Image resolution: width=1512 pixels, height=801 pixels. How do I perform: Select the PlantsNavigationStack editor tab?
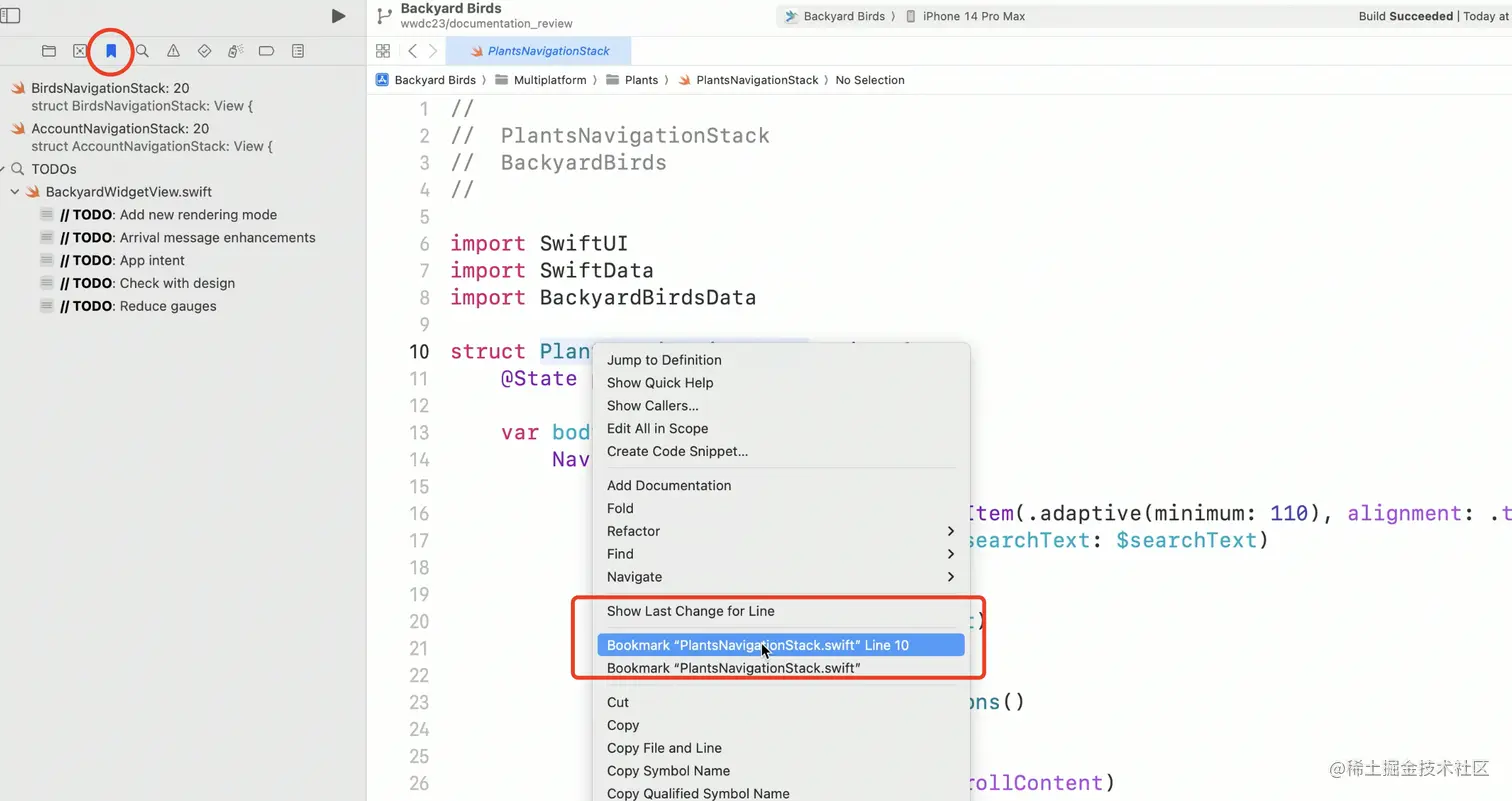point(539,51)
